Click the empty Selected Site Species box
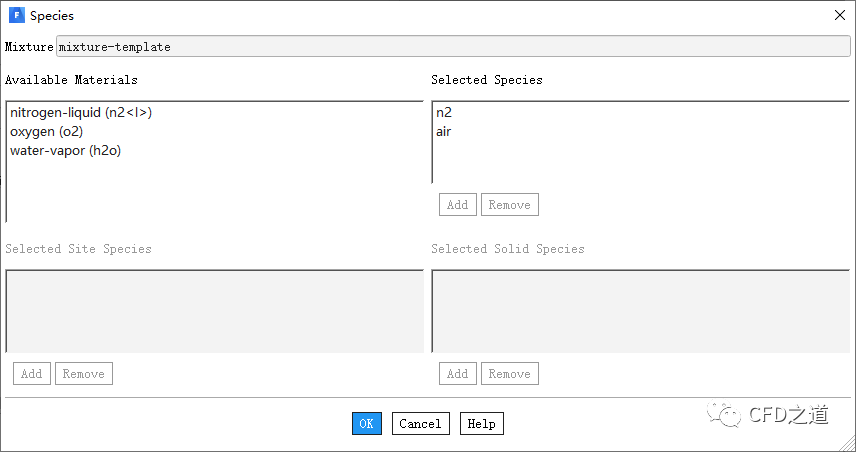 pyautogui.click(x=214, y=310)
